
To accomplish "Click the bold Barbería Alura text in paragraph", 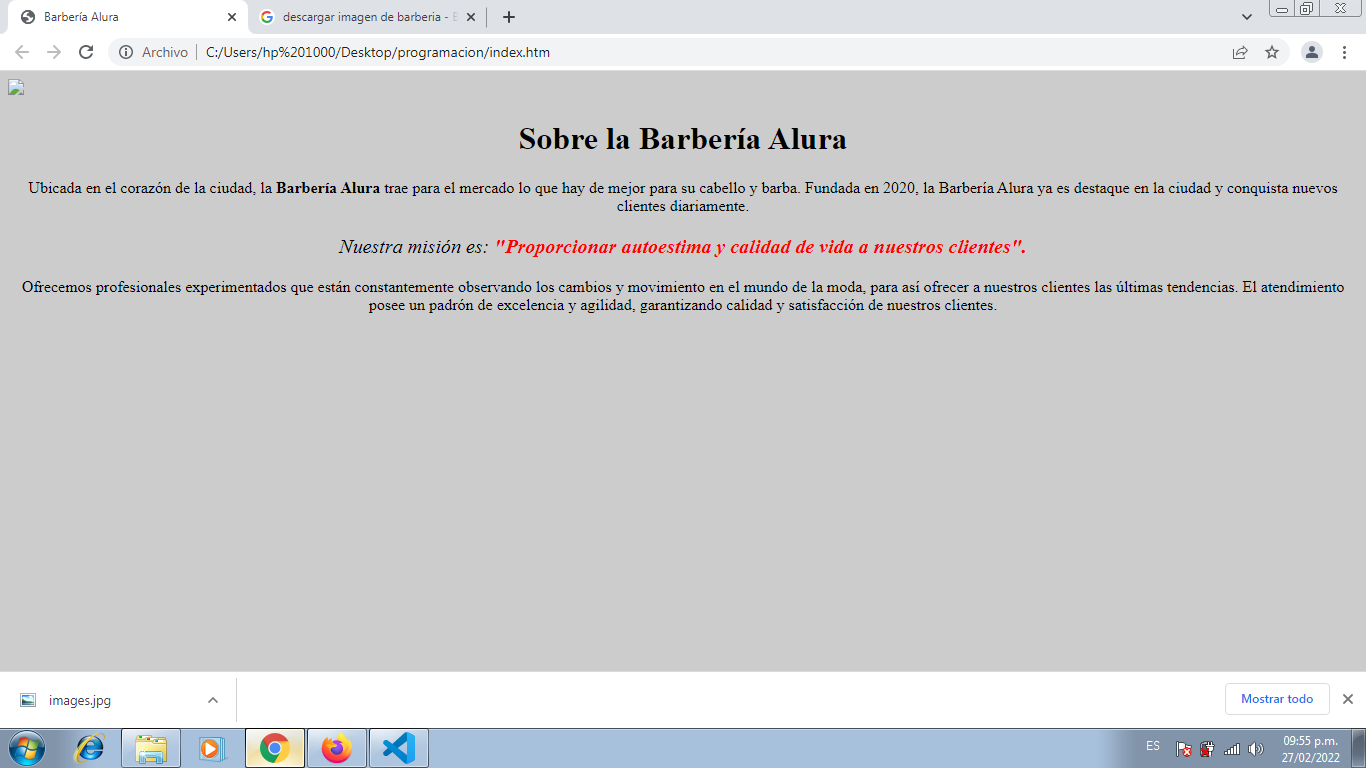I will click(328, 188).
